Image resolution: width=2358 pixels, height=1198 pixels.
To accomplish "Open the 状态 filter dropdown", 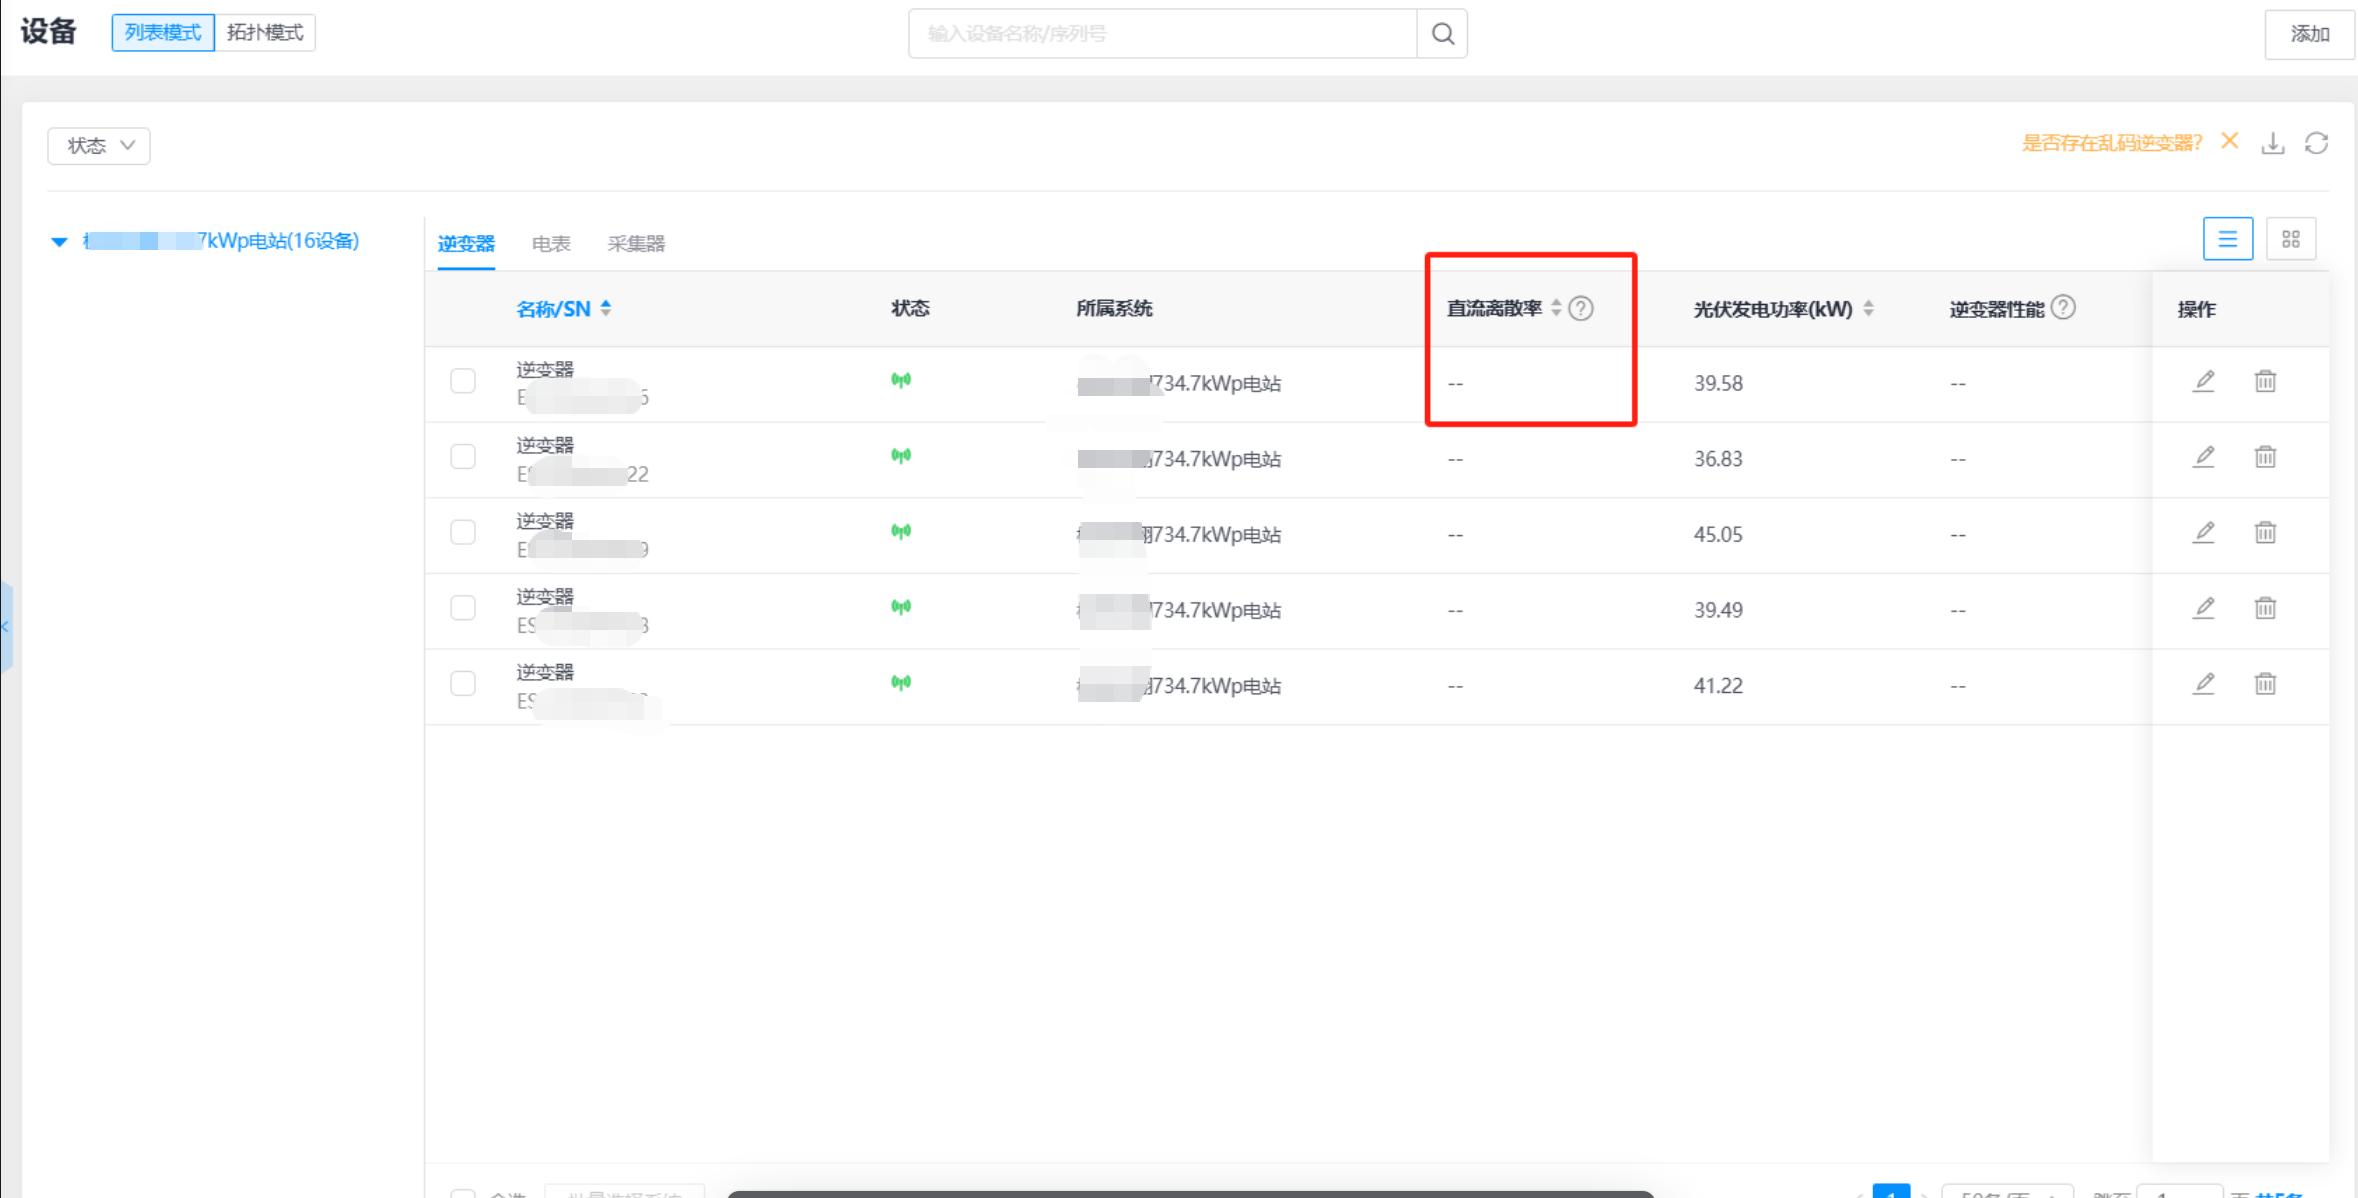I will (99, 146).
